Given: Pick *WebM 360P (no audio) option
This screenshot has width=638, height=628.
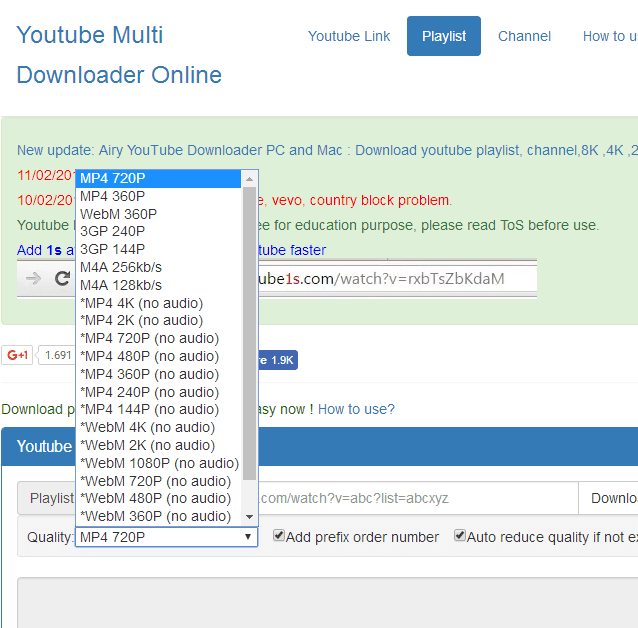Looking at the screenshot, I should pos(158,516).
